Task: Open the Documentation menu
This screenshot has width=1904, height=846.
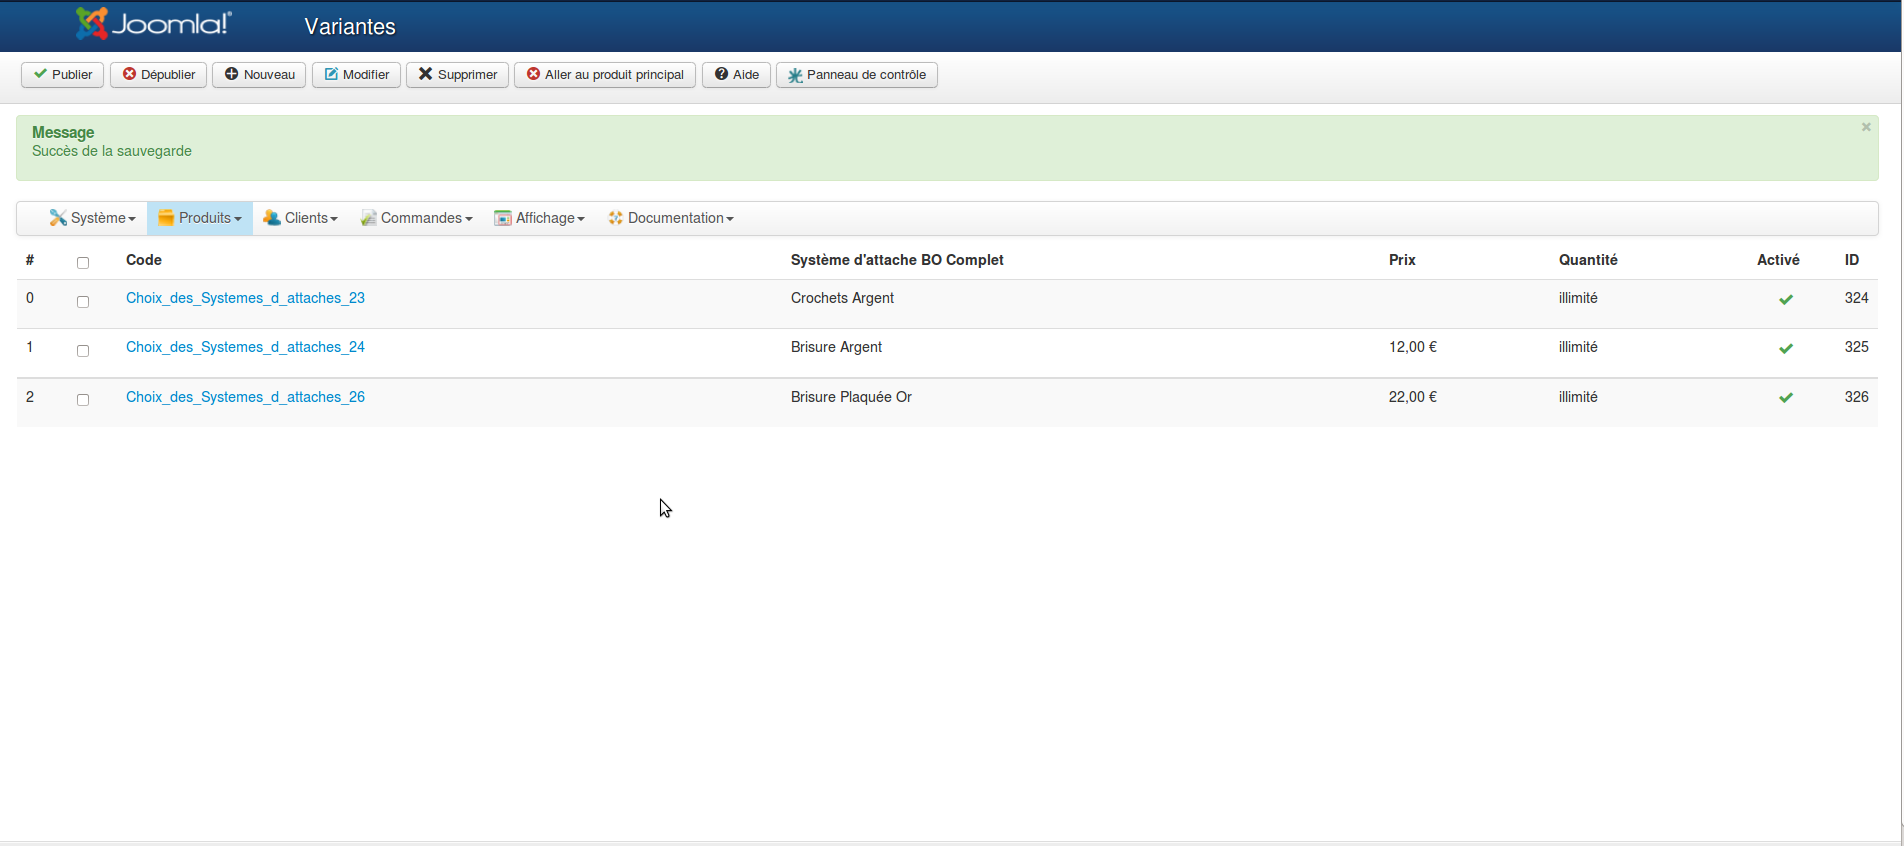Action: pos(671,218)
